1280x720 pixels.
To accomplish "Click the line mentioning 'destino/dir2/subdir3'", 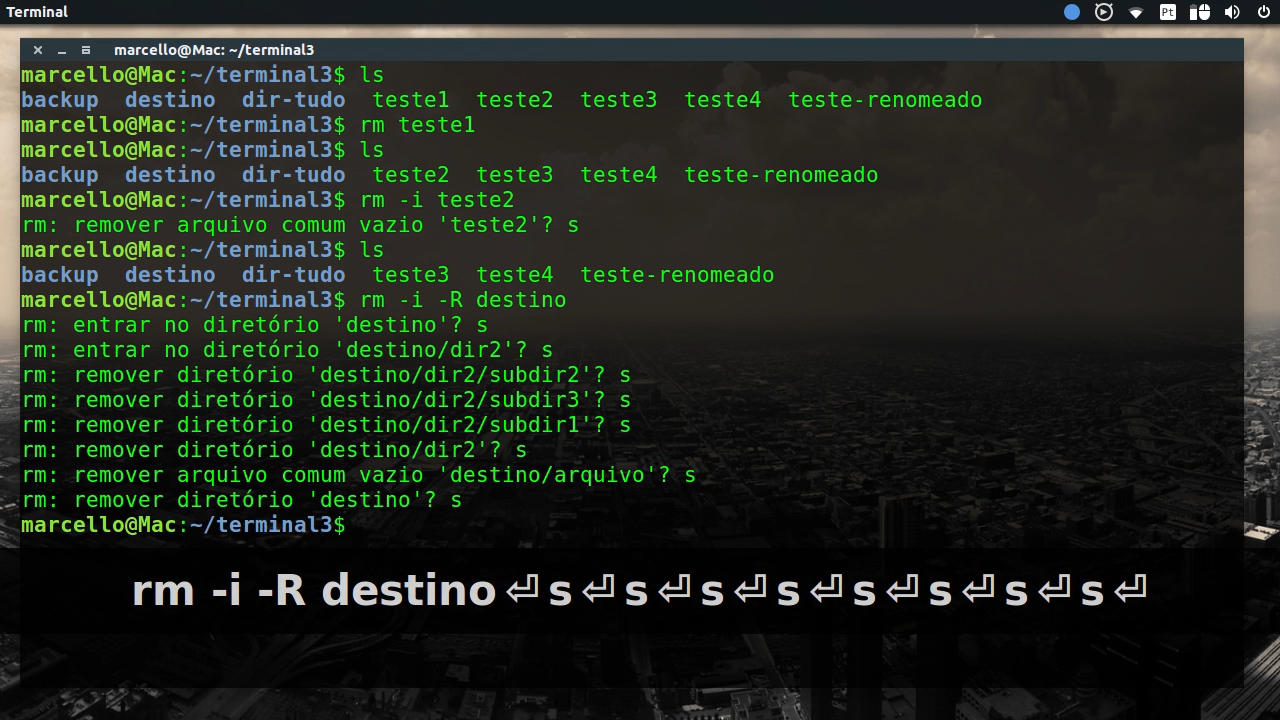I will (x=326, y=400).
